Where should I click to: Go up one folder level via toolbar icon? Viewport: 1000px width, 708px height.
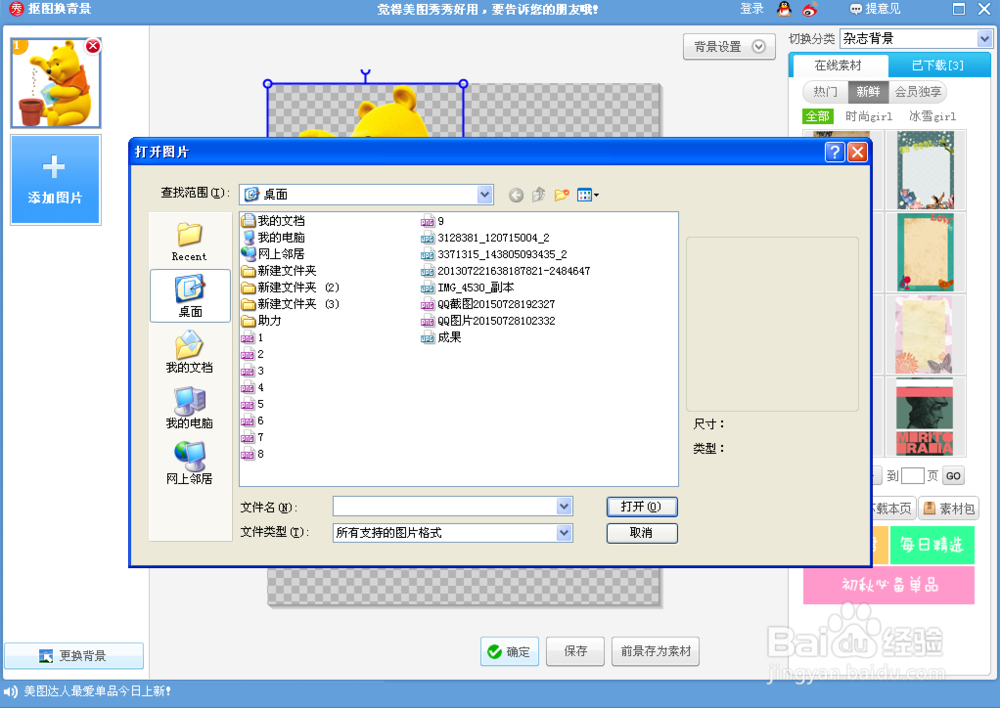pyautogui.click(x=539, y=195)
